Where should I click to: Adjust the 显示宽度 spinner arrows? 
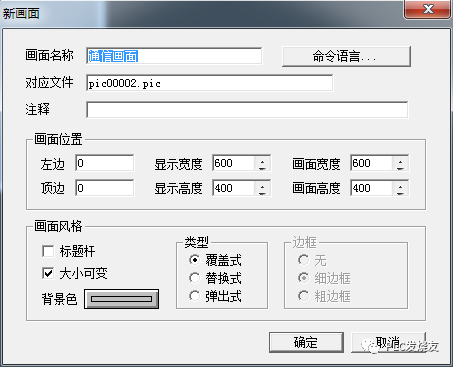pos(262,163)
